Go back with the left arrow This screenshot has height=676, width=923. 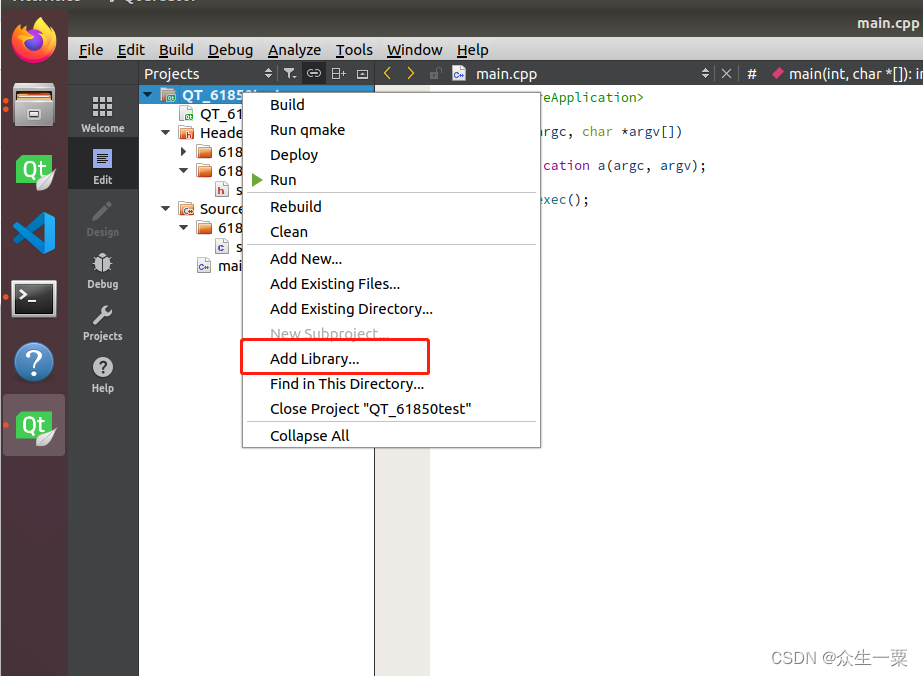click(387, 73)
